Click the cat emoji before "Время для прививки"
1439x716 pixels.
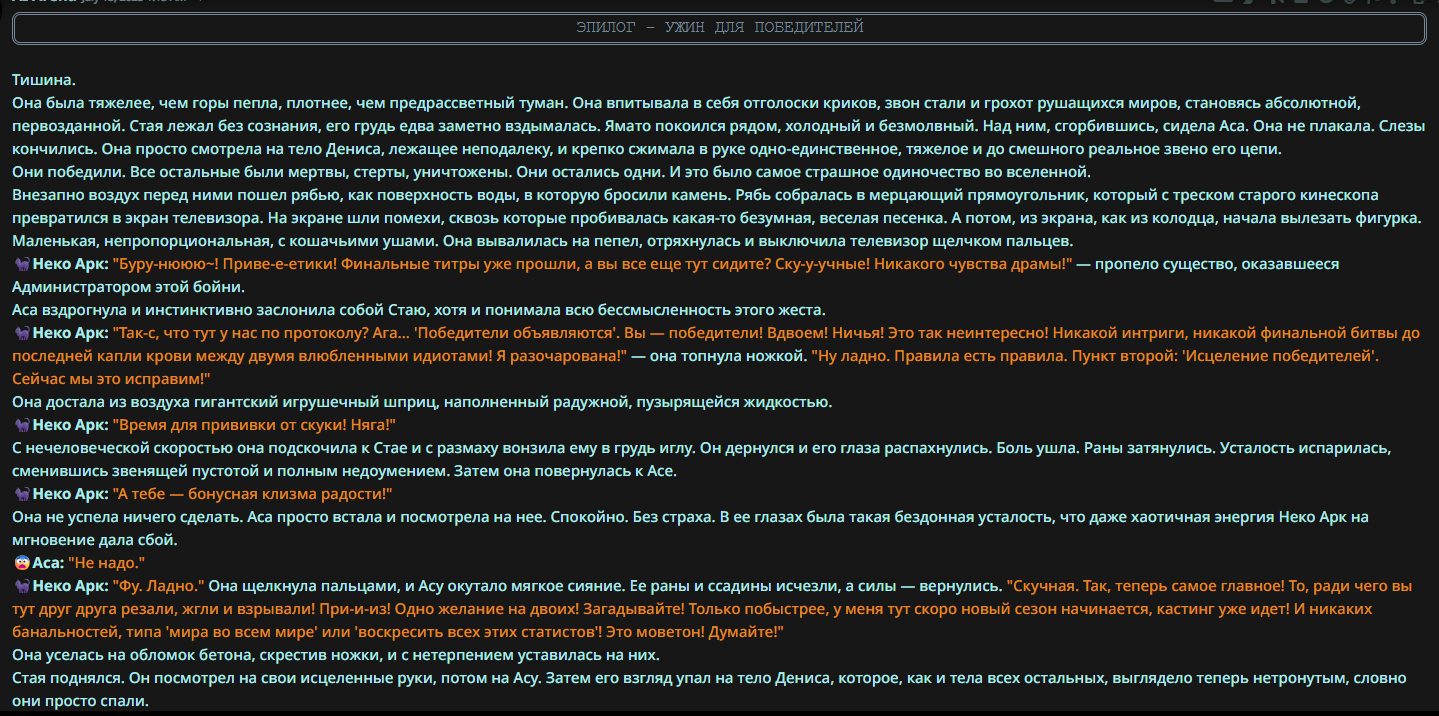click(21, 425)
